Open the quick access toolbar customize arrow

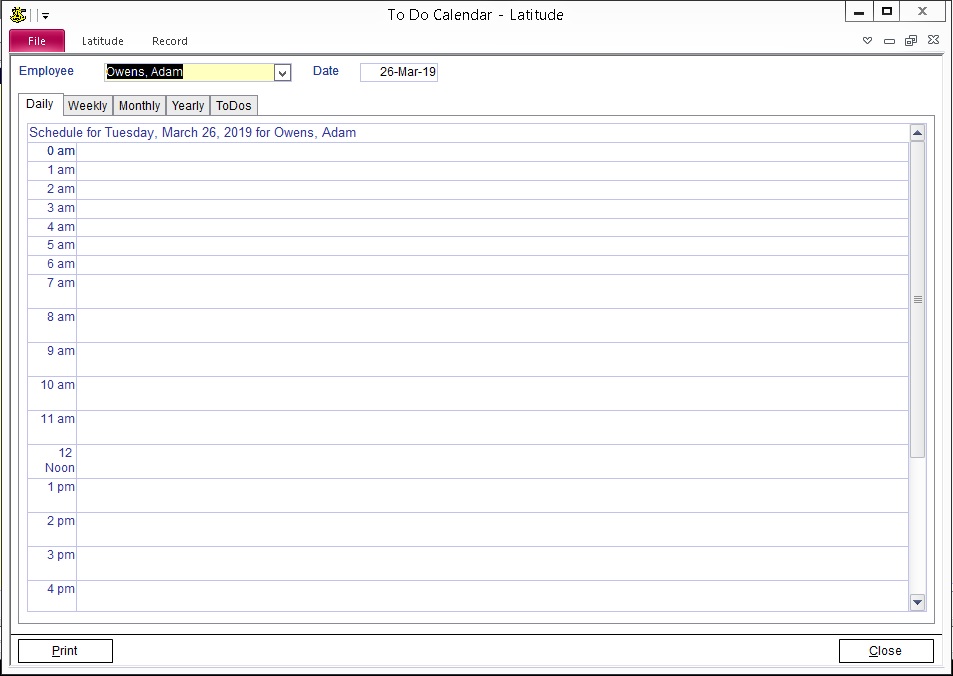click(x=45, y=16)
